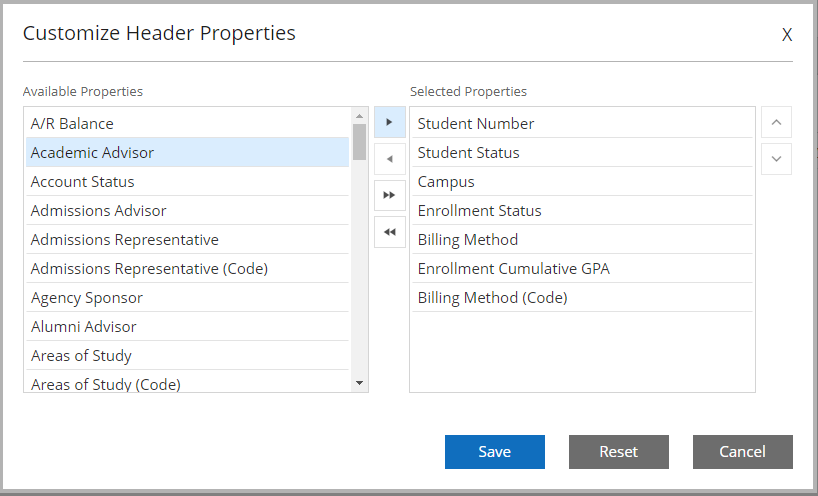Click the move-all-left double arrow button
Image resolution: width=818 pixels, height=496 pixels.
point(390,232)
